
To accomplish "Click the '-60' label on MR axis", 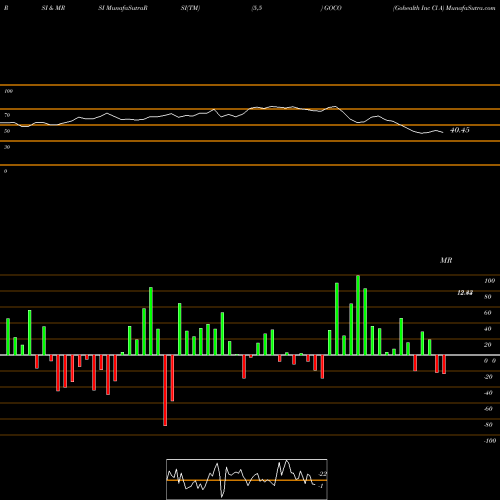I will click(488, 409).
